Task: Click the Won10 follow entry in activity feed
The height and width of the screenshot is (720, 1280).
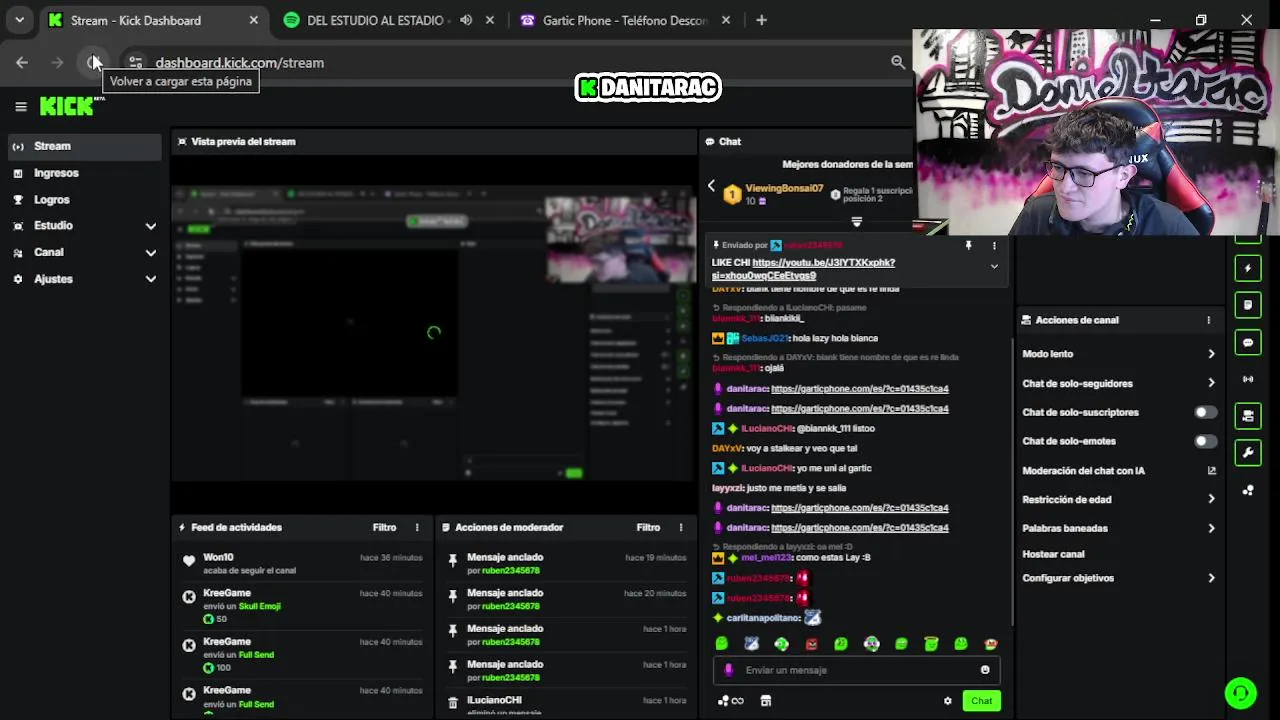Action: [x=302, y=563]
